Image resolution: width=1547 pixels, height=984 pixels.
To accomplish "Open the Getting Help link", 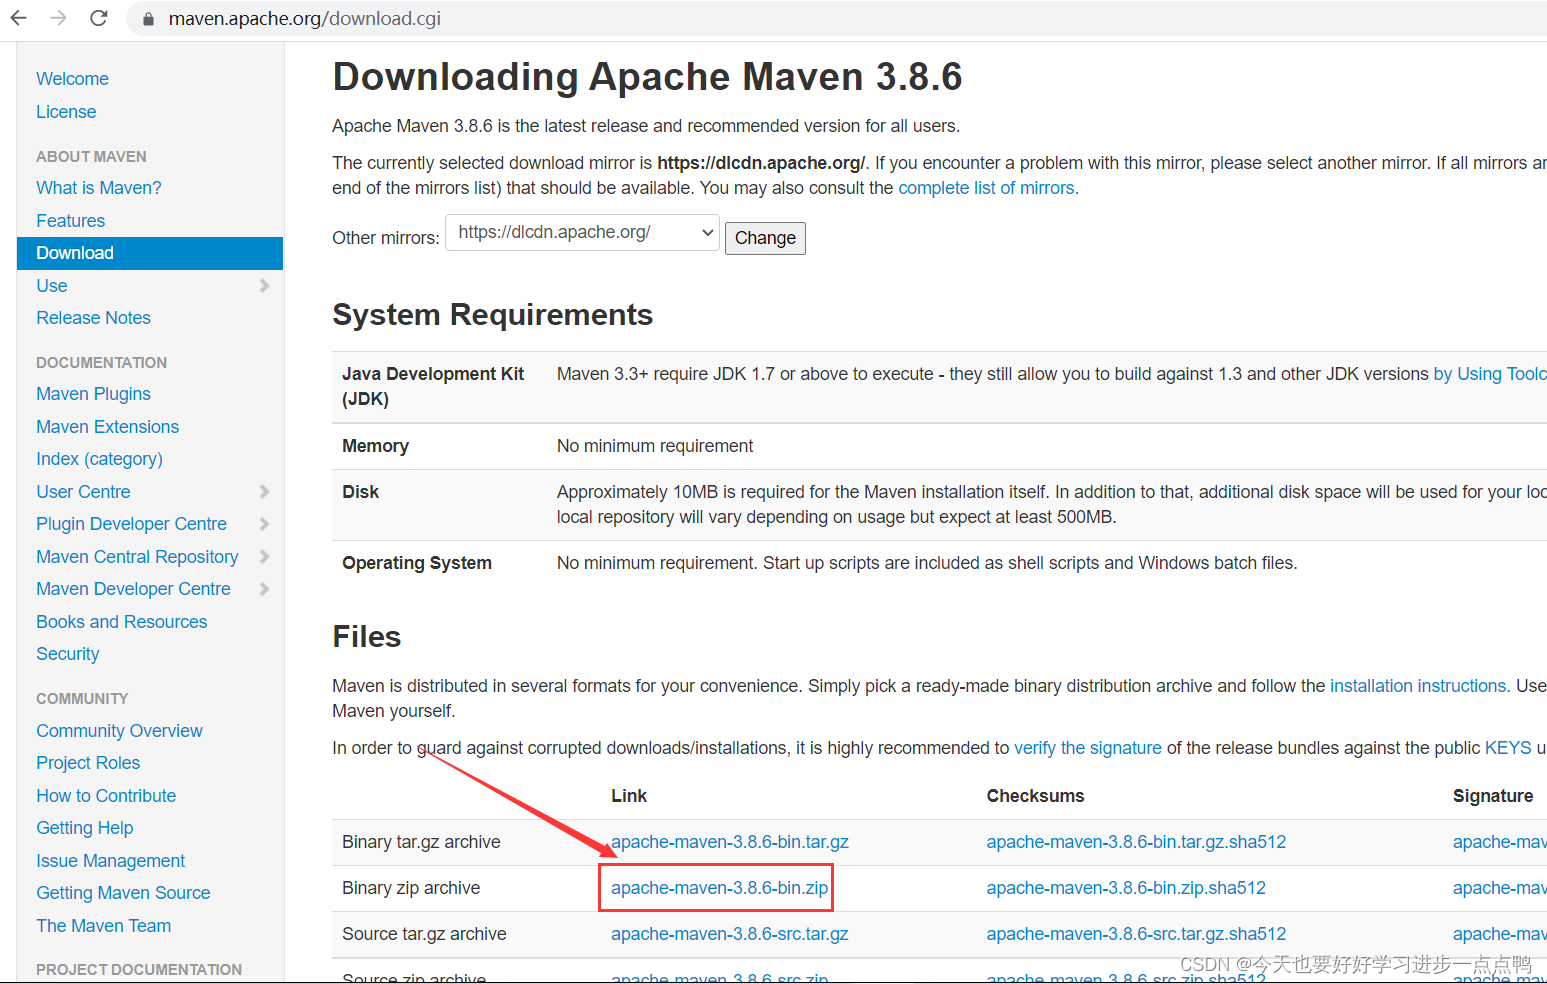I will pos(84,828).
